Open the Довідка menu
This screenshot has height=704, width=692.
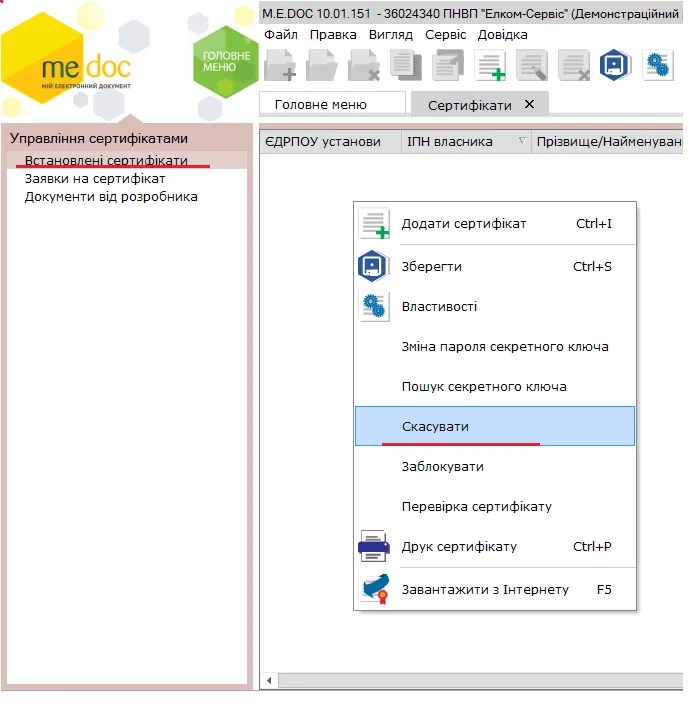pos(502,35)
